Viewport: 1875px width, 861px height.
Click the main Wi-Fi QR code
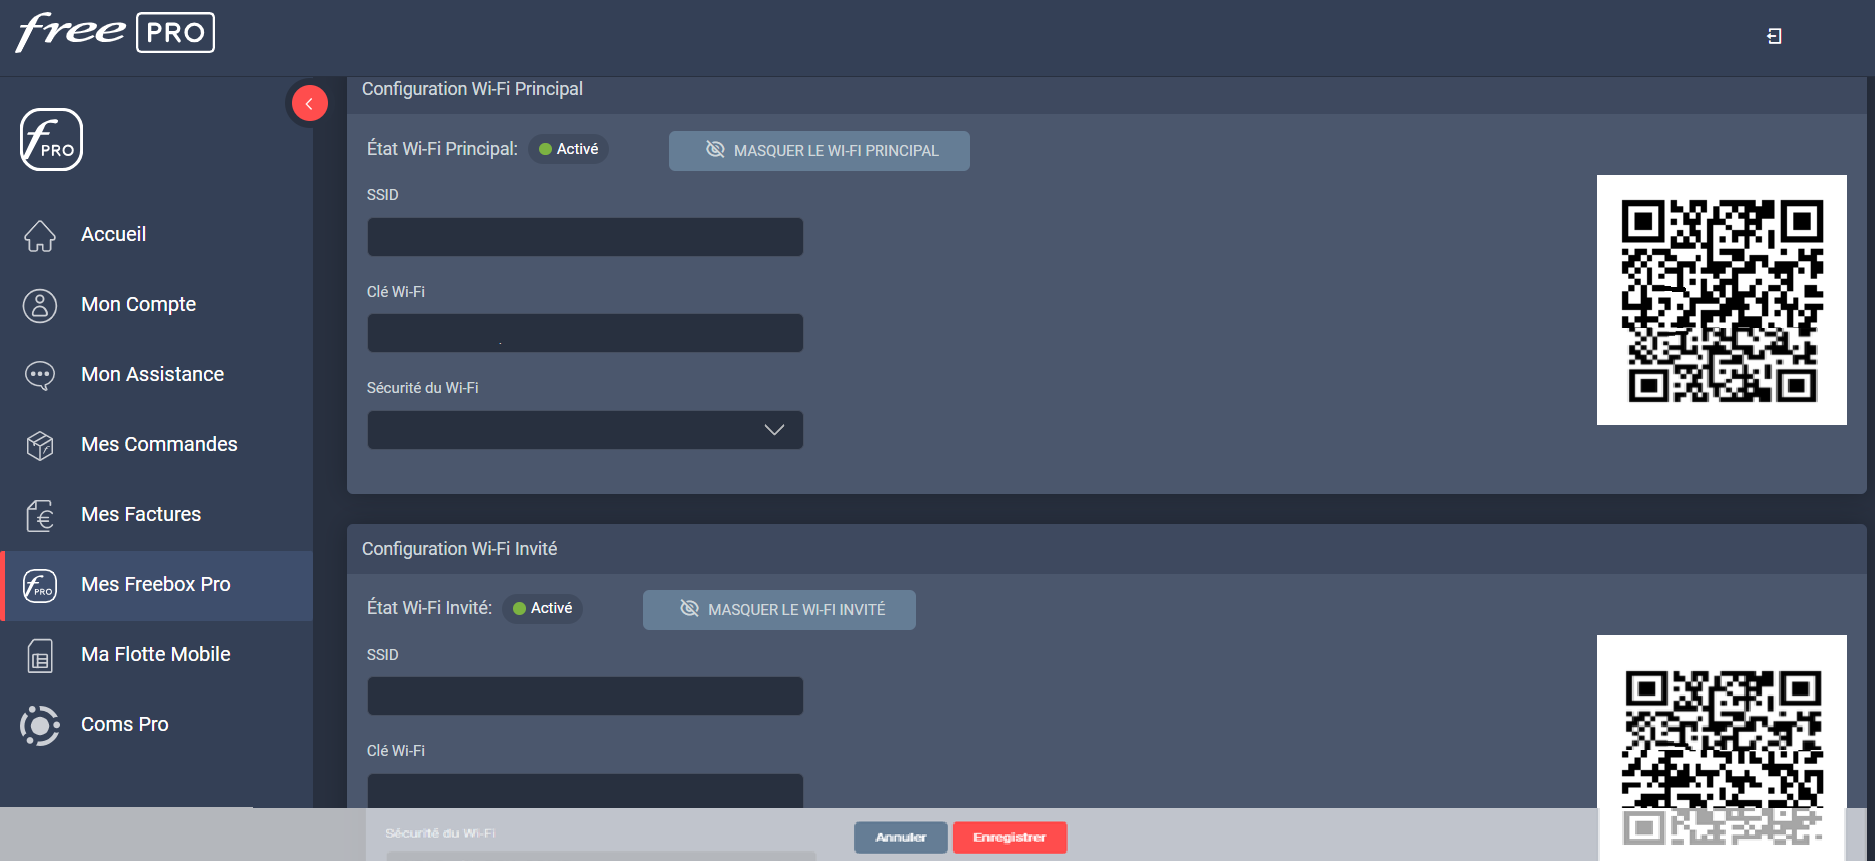pos(1722,300)
